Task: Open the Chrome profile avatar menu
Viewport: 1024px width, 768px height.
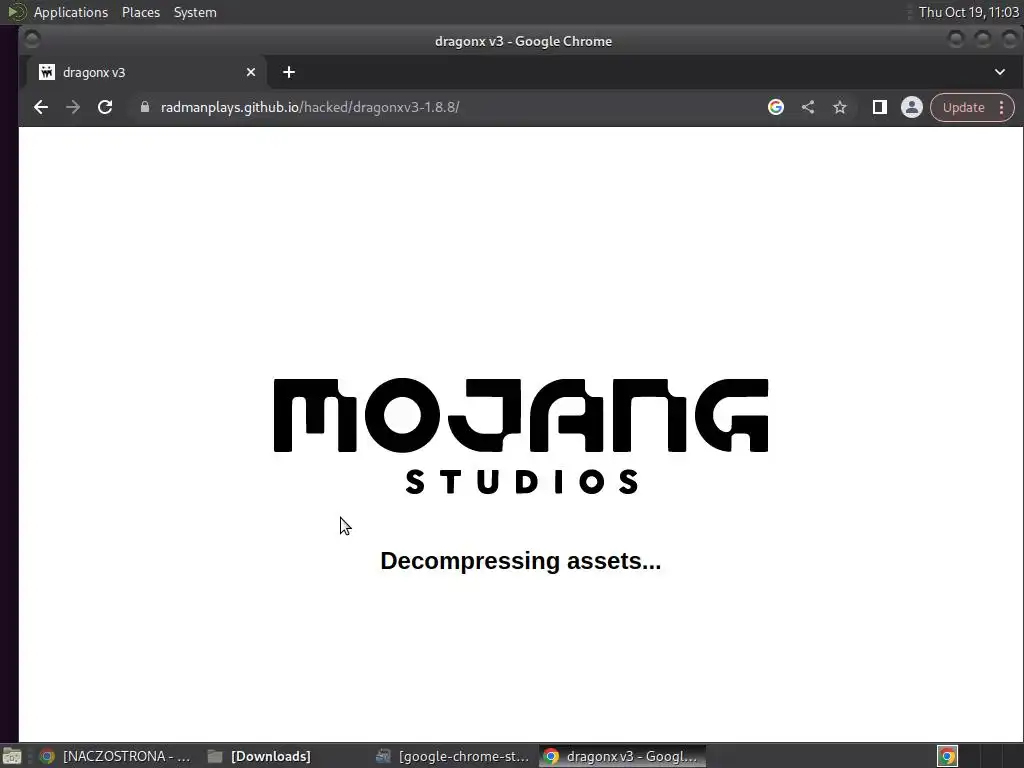Action: click(x=912, y=107)
